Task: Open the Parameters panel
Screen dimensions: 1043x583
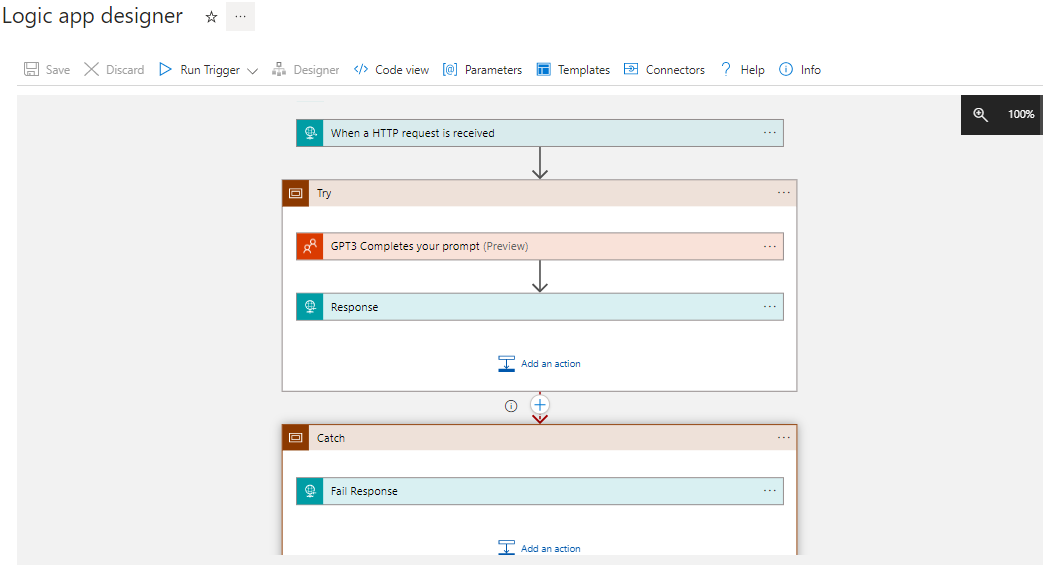Action: pyautogui.click(x=482, y=70)
